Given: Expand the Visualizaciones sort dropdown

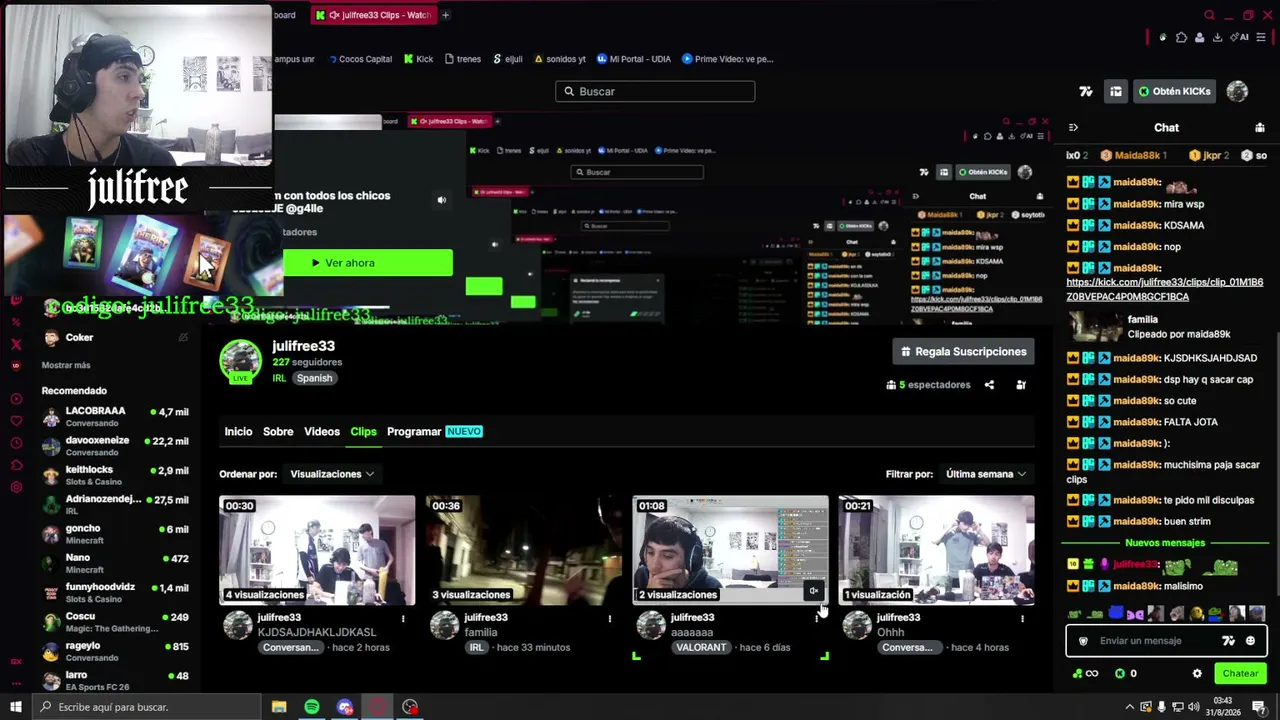Looking at the screenshot, I should click(331, 474).
